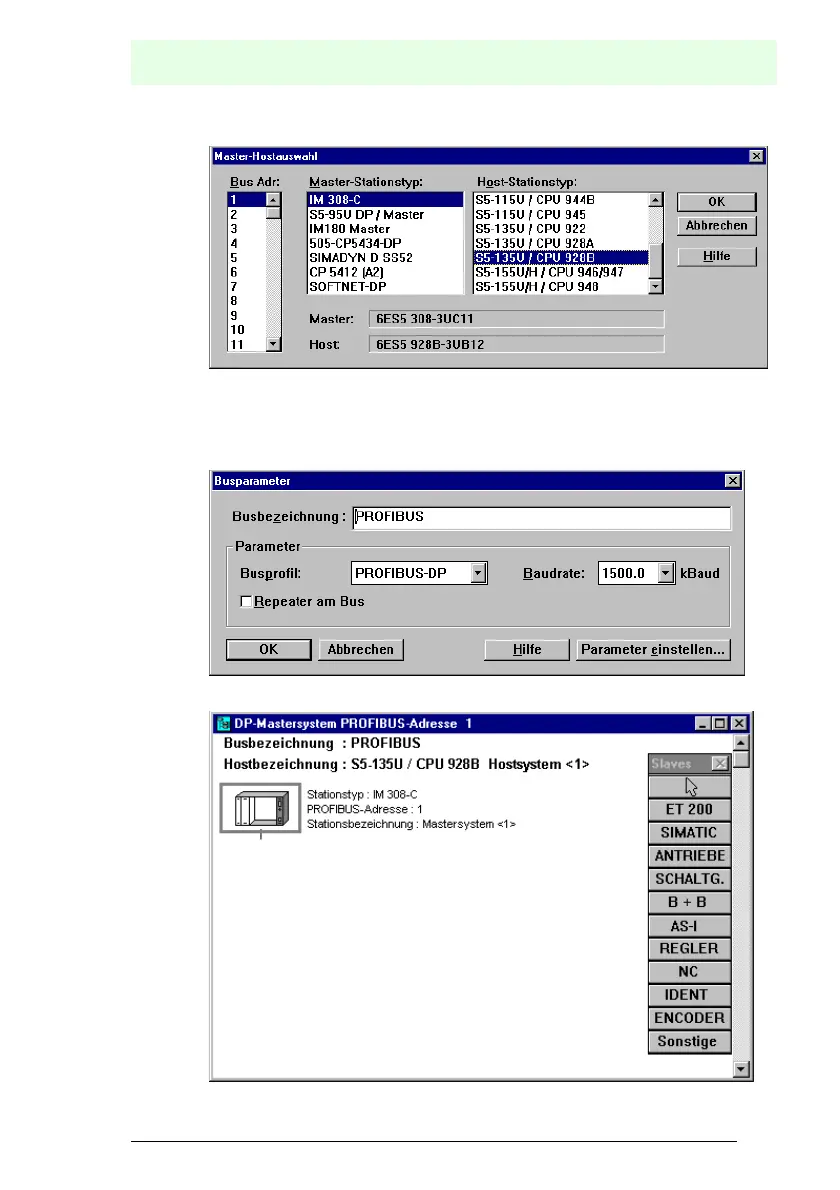Select host S5-135U / CPU 922
The height and width of the screenshot is (1190, 840).
point(561,229)
